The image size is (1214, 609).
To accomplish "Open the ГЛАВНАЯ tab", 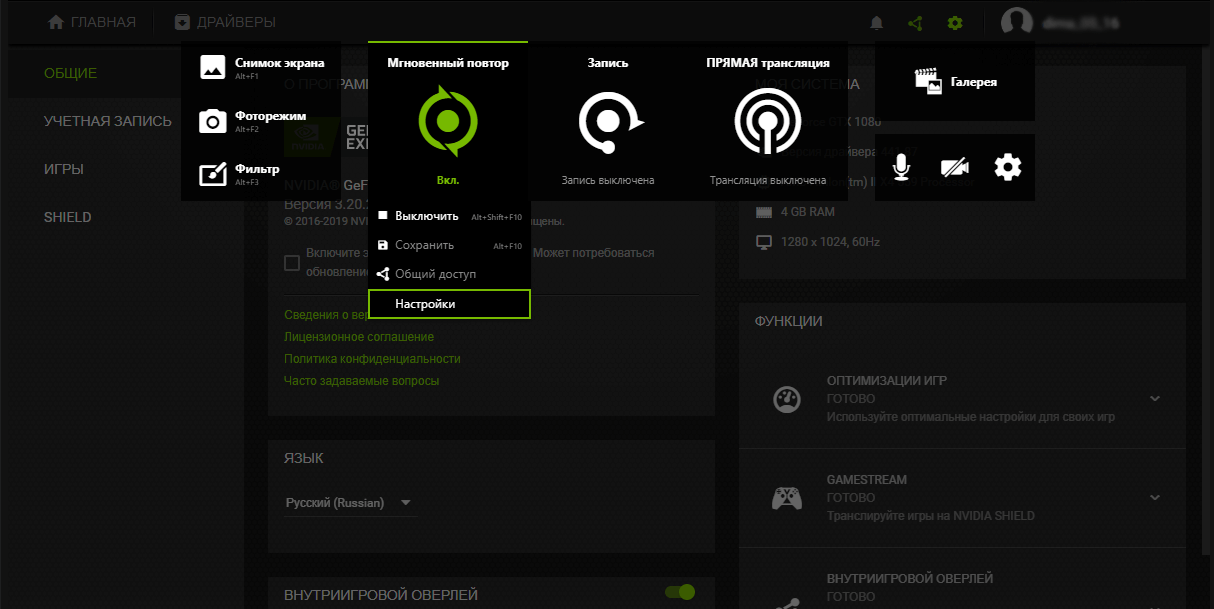I will tap(91, 22).
